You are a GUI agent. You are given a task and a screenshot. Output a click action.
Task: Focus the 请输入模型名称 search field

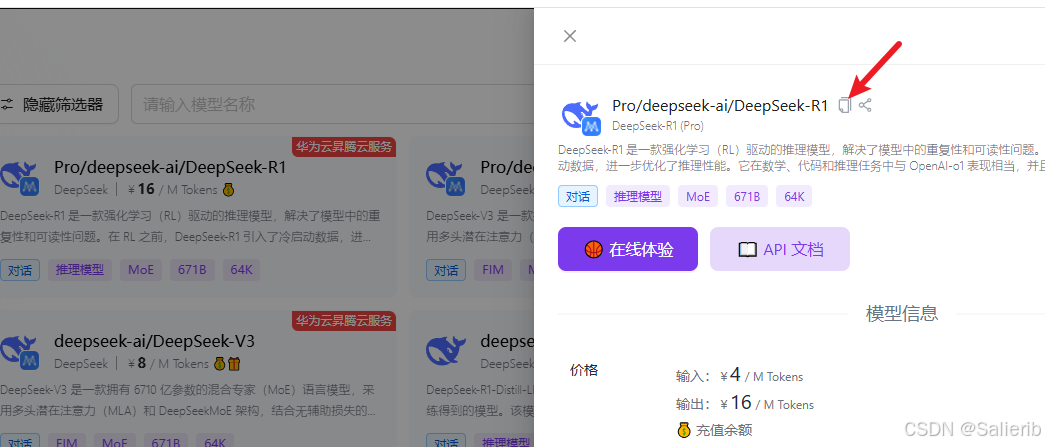click(332, 104)
